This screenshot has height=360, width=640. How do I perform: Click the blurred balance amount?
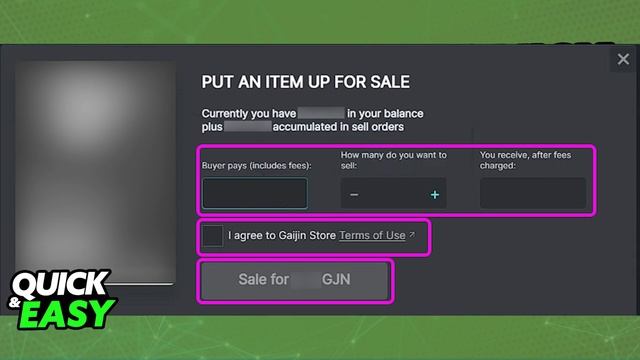(x=321, y=113)
